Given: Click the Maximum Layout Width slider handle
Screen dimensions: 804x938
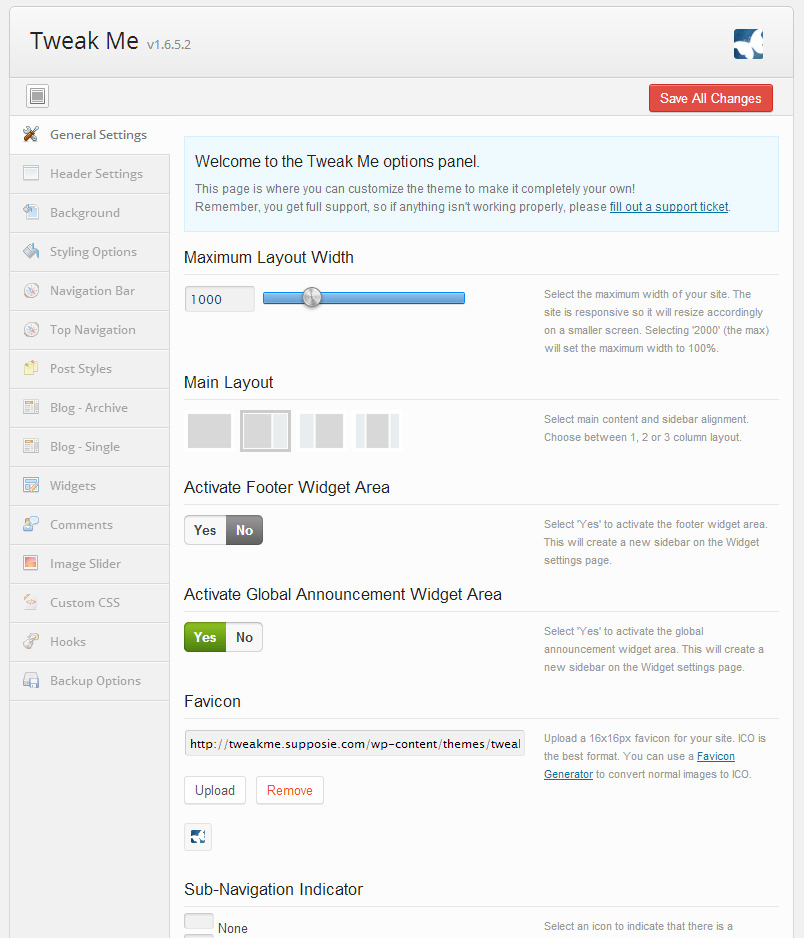Looking at the screenshot, I should coord(312,298).
